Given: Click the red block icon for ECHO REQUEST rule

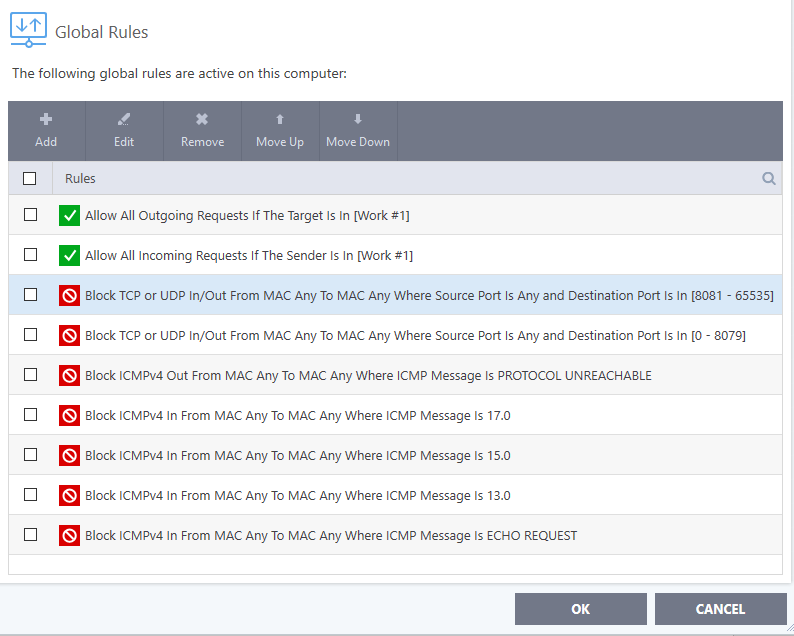Looking at the screenshot, I should click(69, 535).
